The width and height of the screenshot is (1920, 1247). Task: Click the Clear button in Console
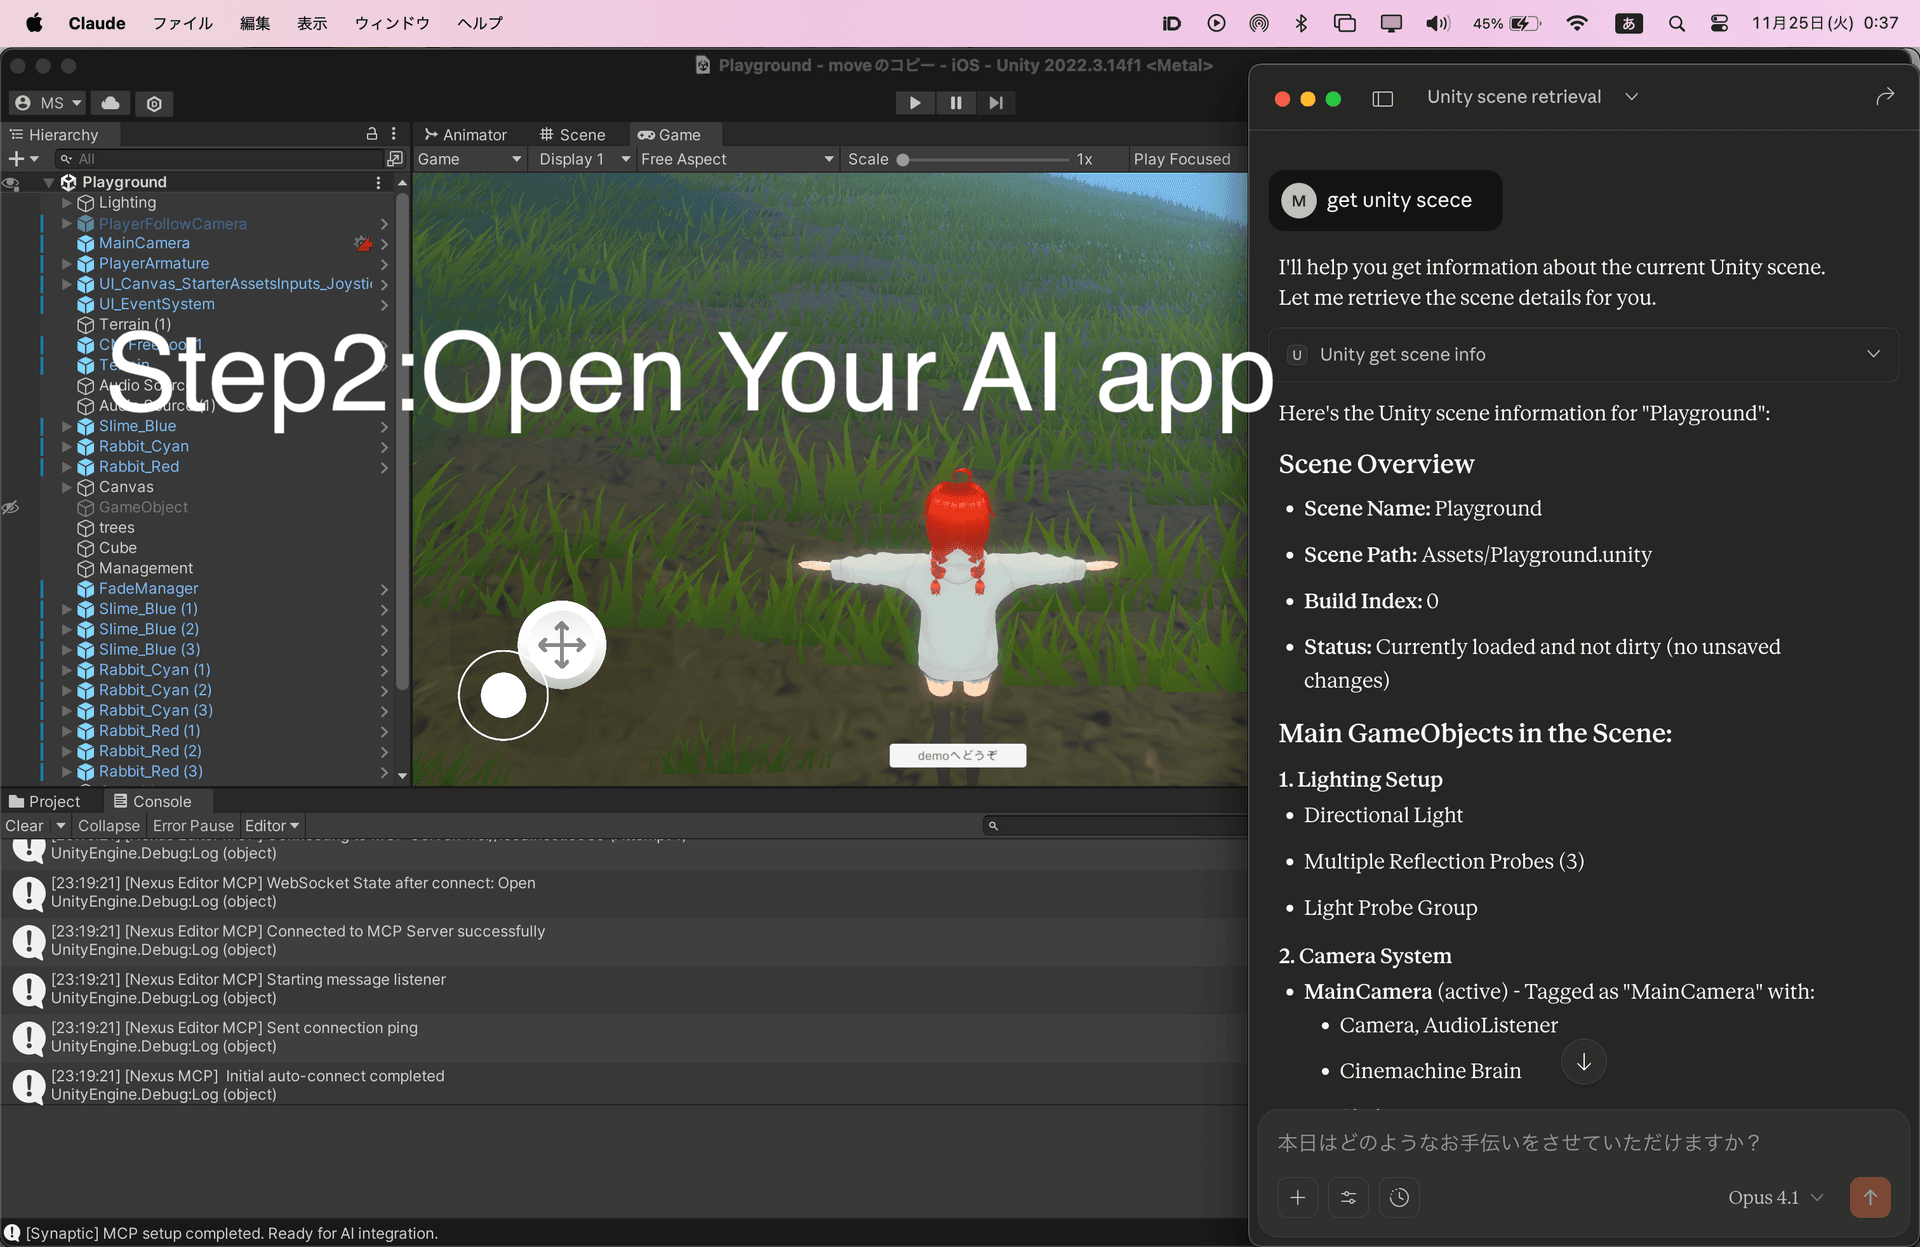23,825
